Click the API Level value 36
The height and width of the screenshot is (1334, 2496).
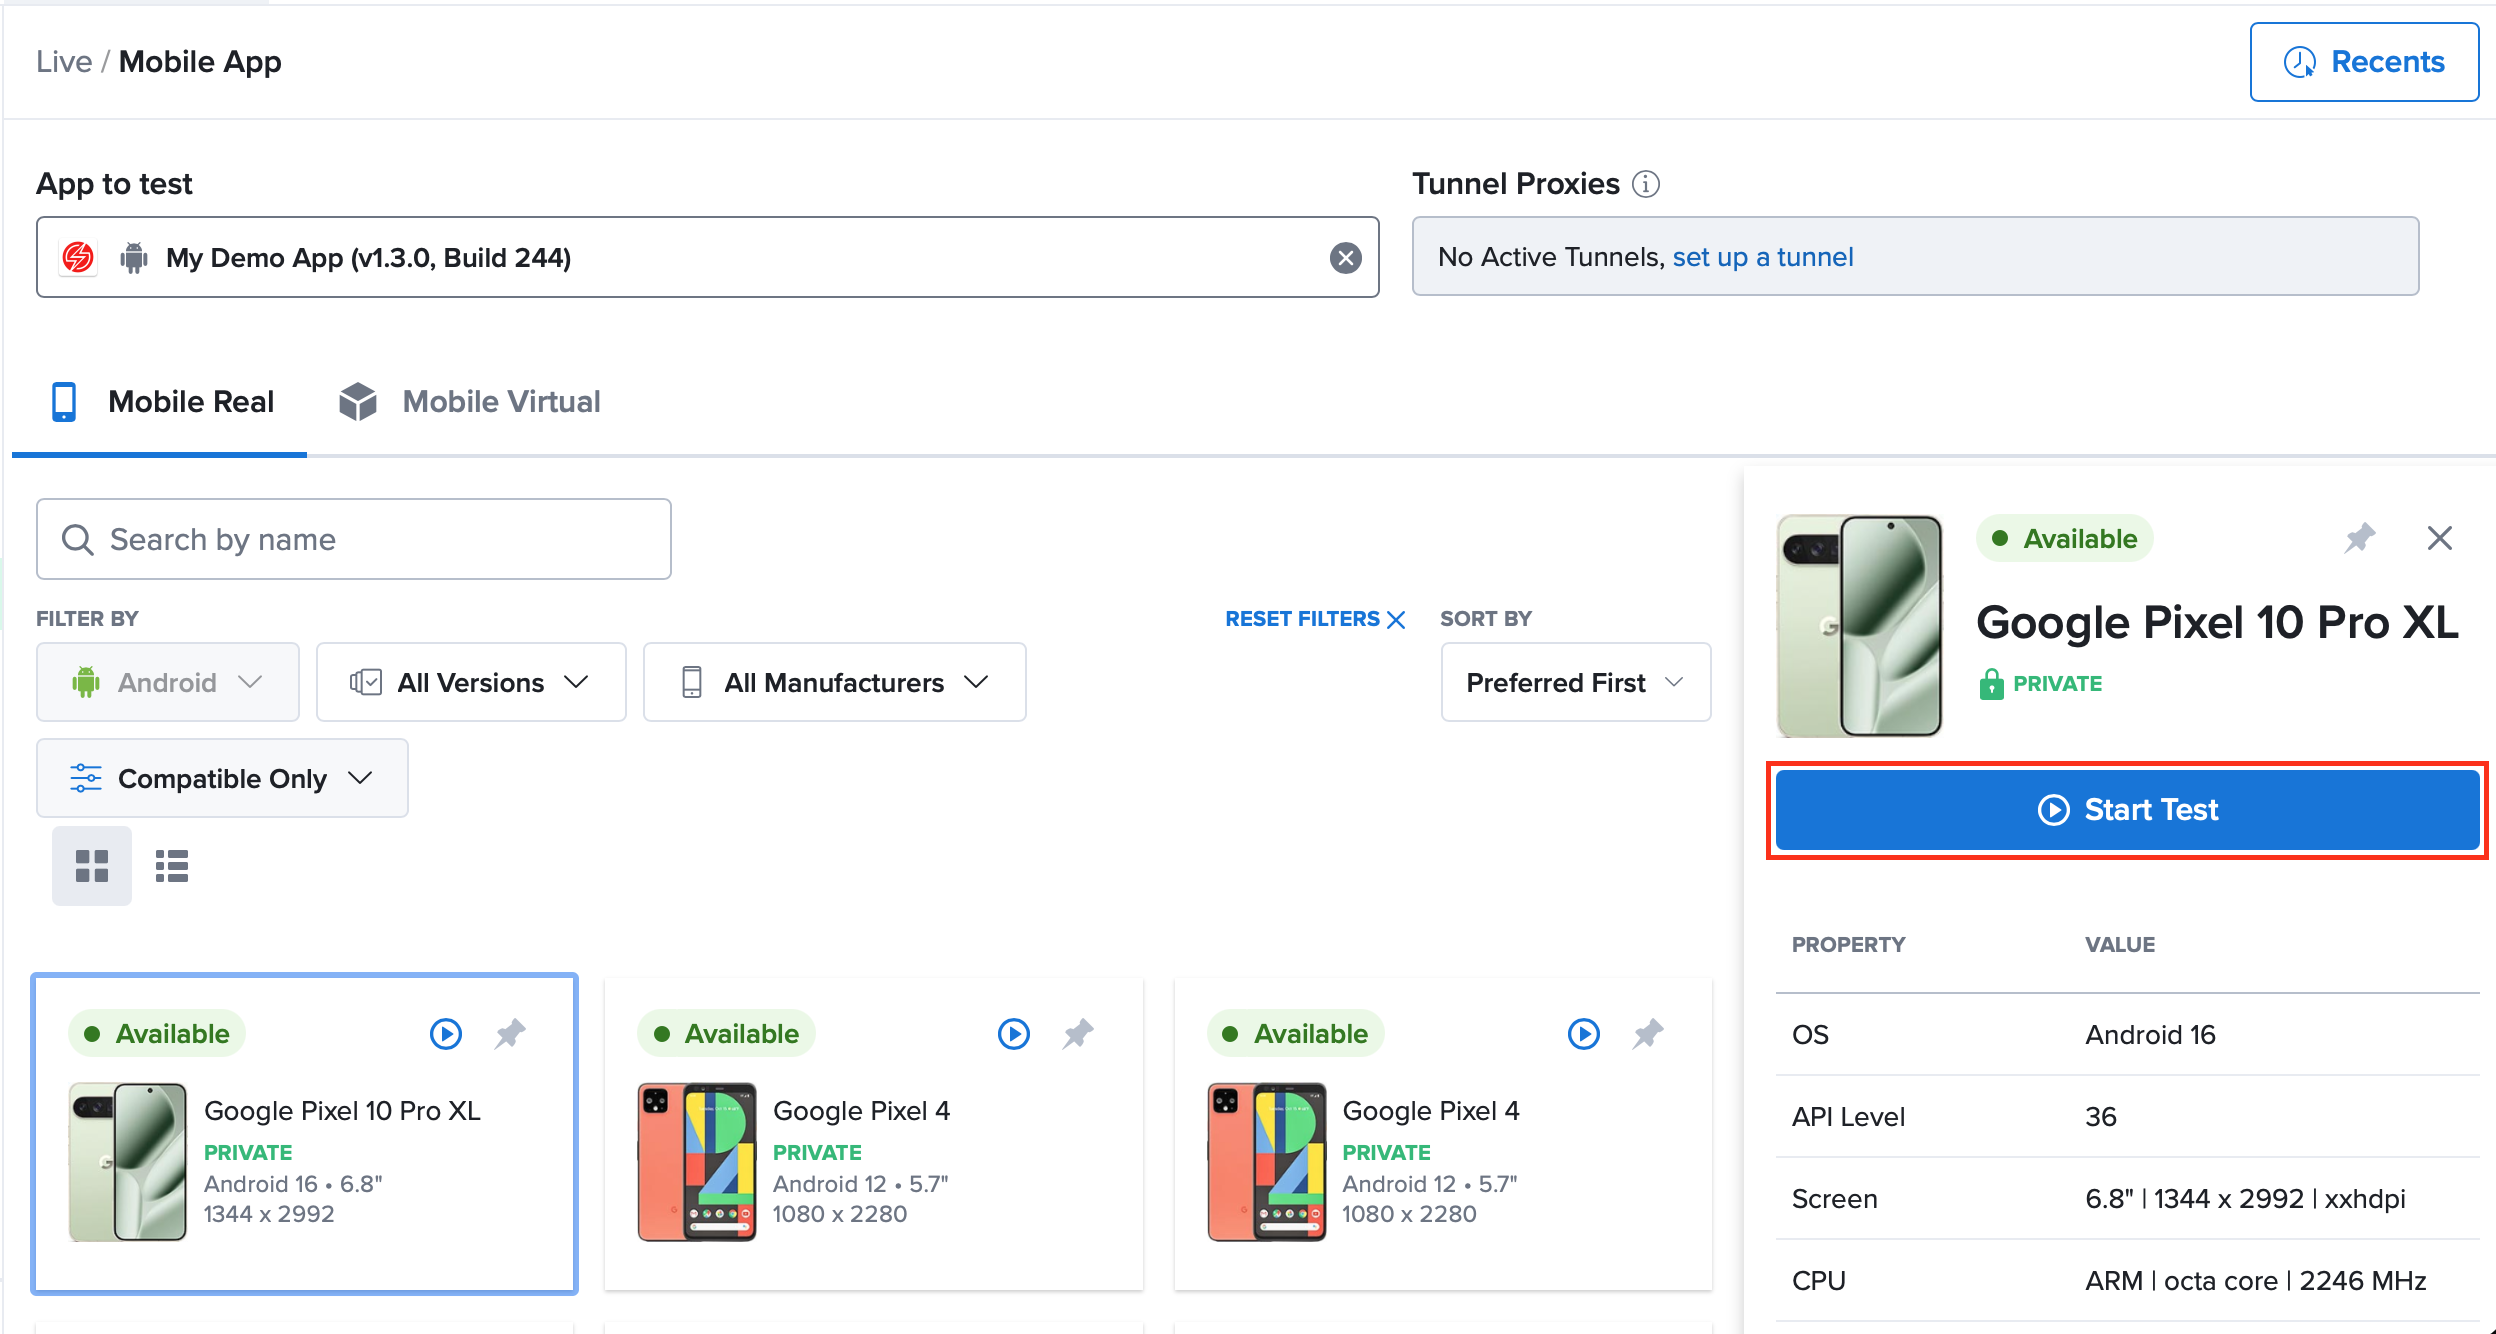2101,1117
